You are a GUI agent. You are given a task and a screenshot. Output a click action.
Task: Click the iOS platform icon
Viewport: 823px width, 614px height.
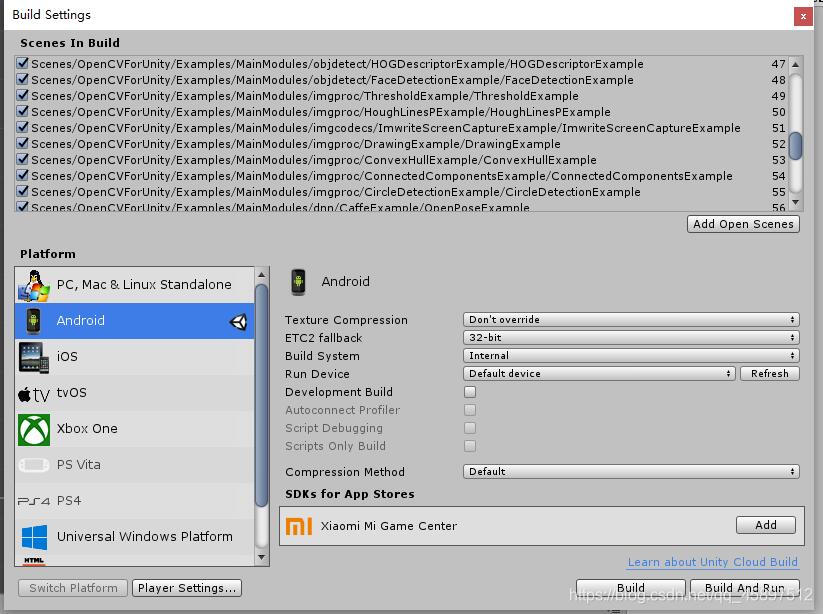tap(34, 357)
